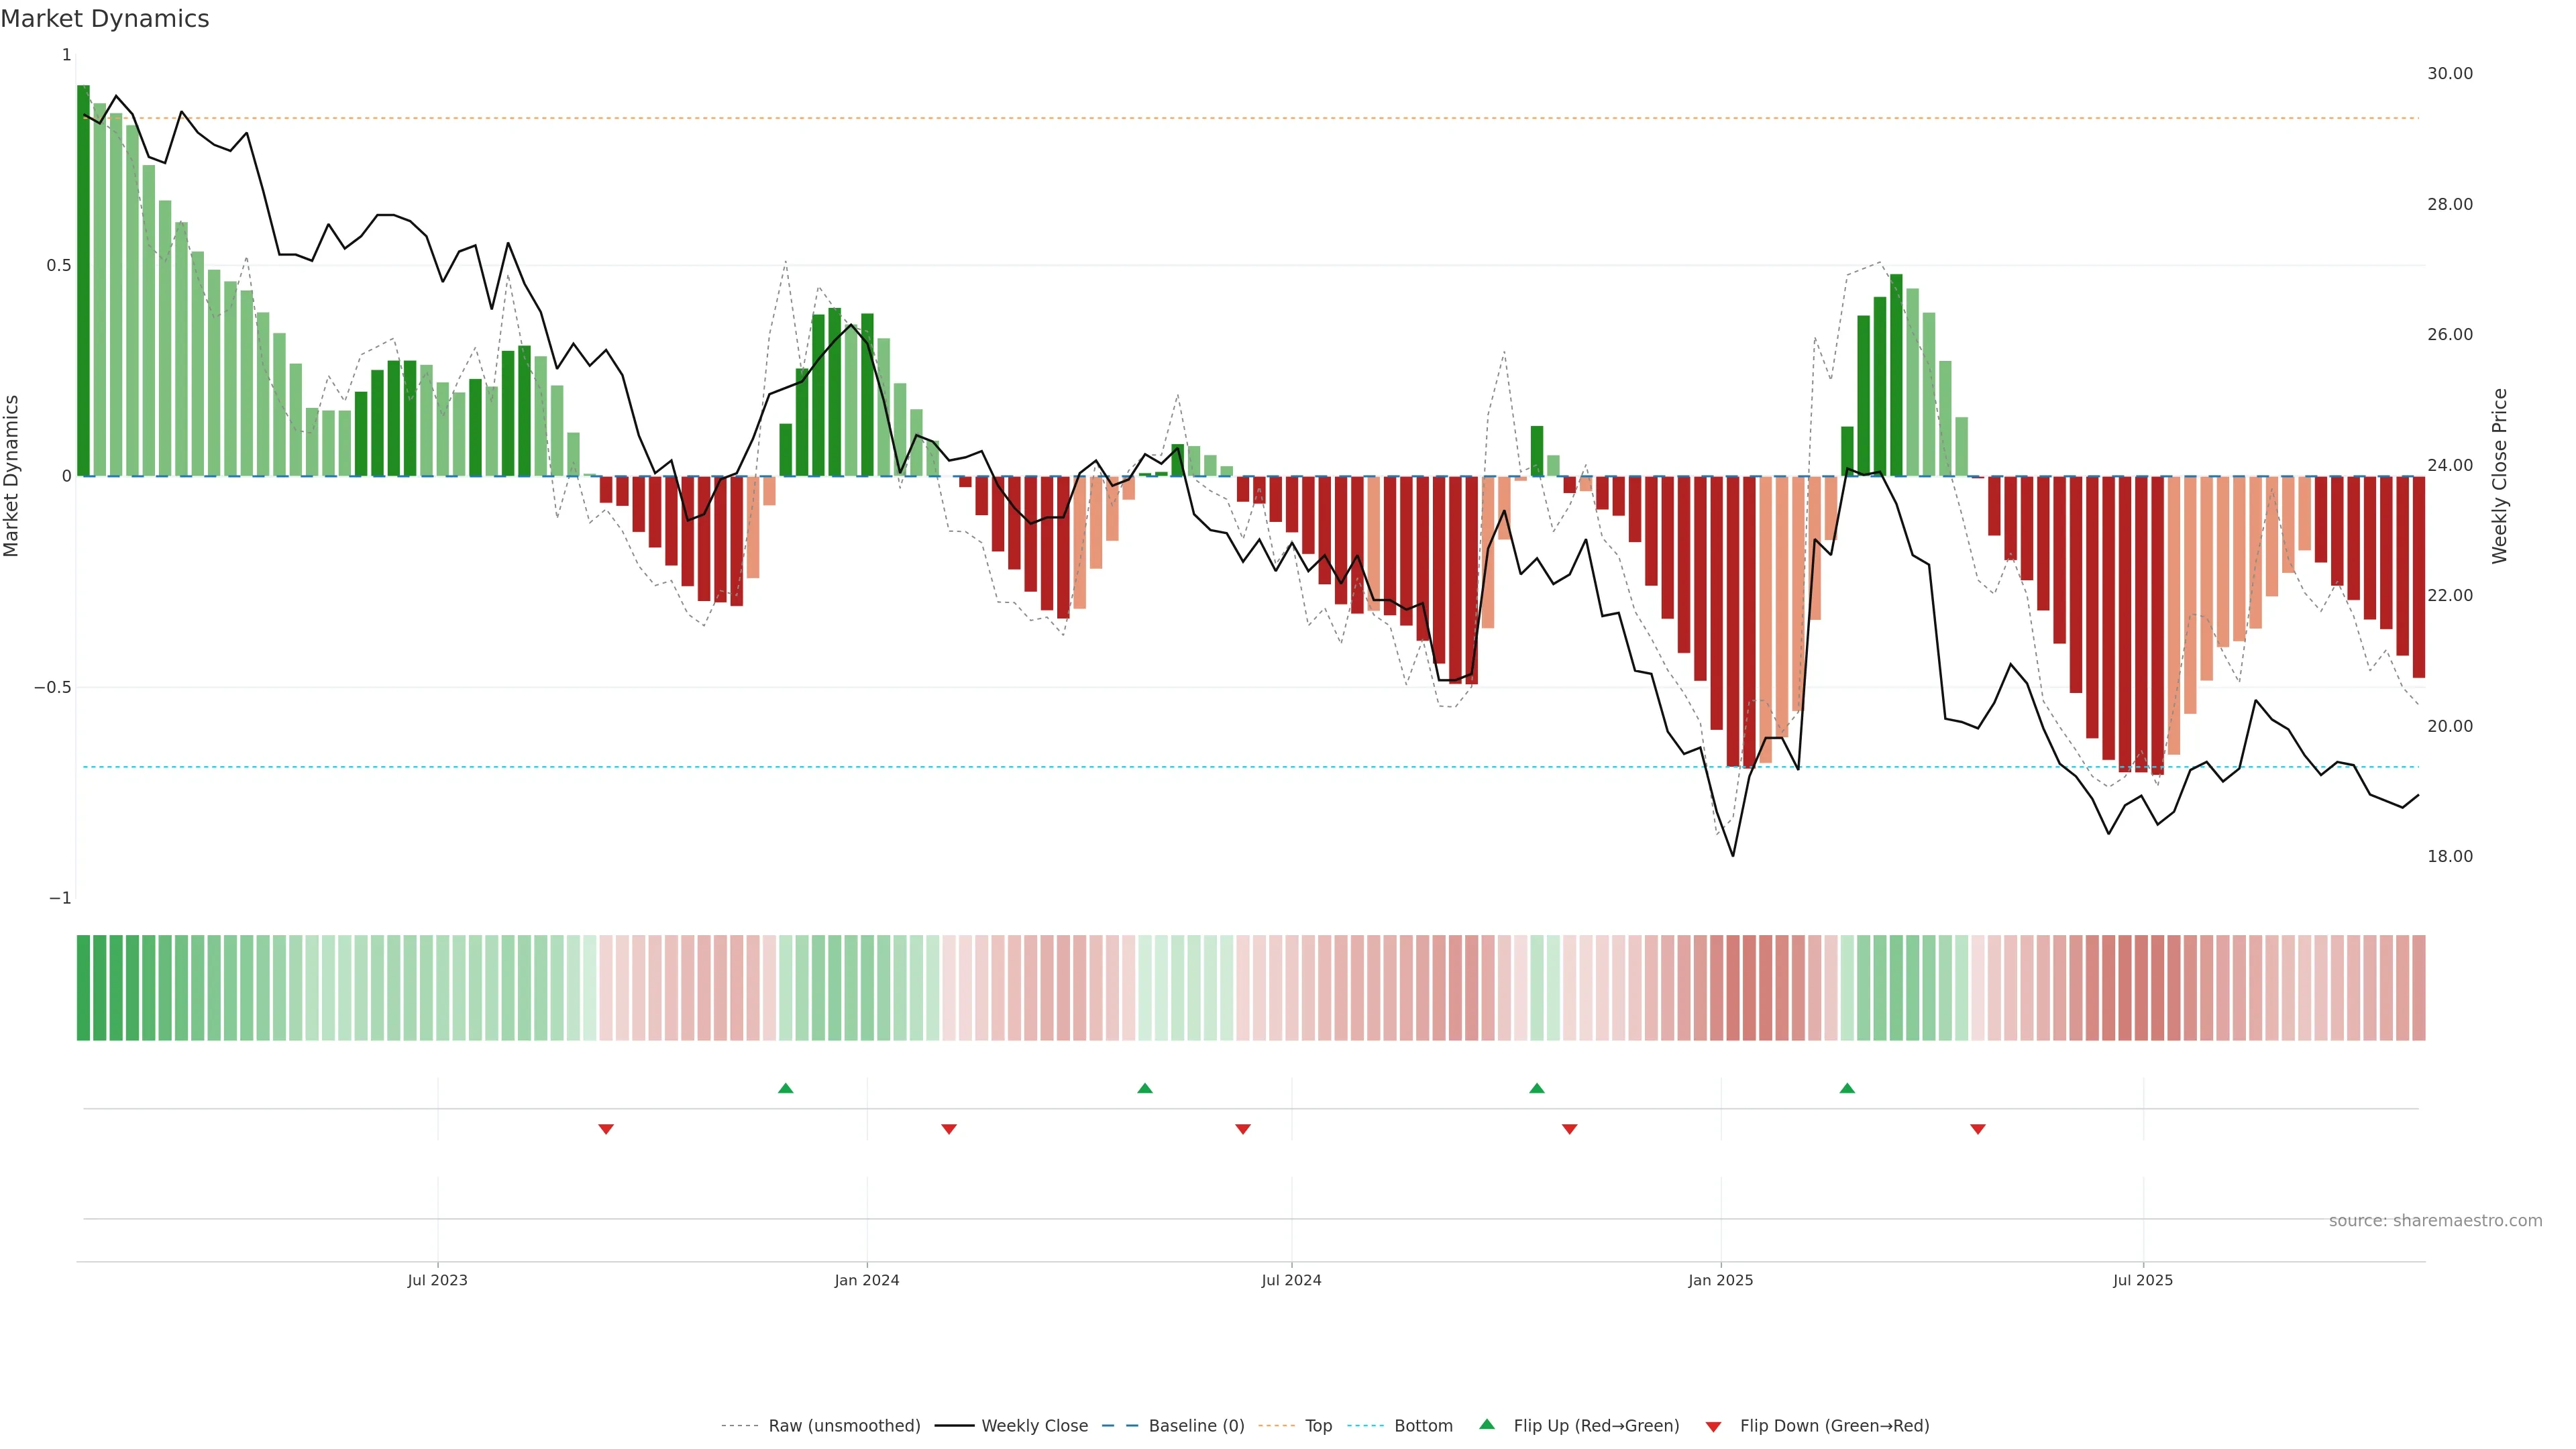This screenshot has width=2576, height=1449.
Task: Click the Market Dynamics chart title
Action: coord(105,19)
